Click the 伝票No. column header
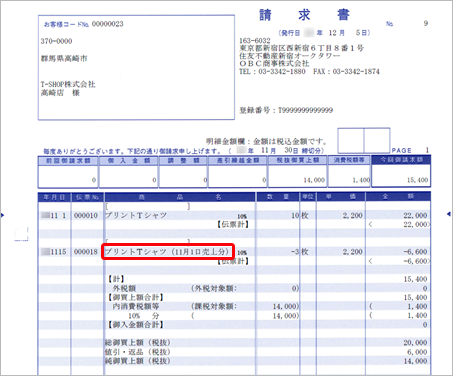Image resolution: width=453 pixels, height=376 pixels. click(x=87, y=197)
